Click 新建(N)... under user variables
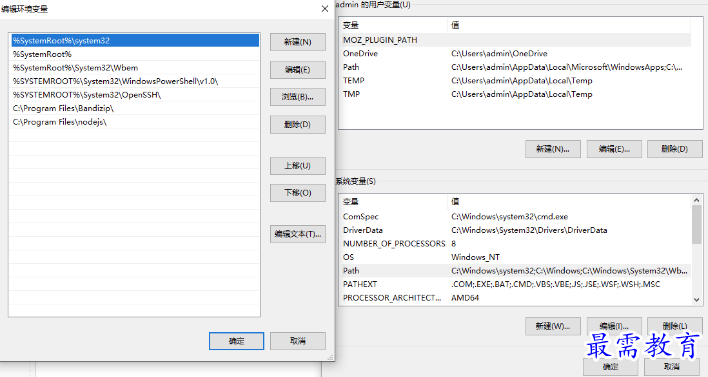The height and width of the screenshot is (377, 708). click(553, 149)
